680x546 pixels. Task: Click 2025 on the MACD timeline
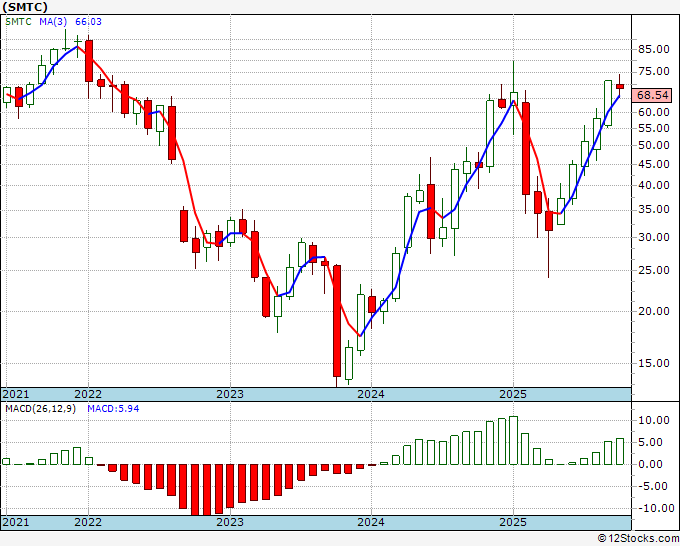tap(513, 522)
